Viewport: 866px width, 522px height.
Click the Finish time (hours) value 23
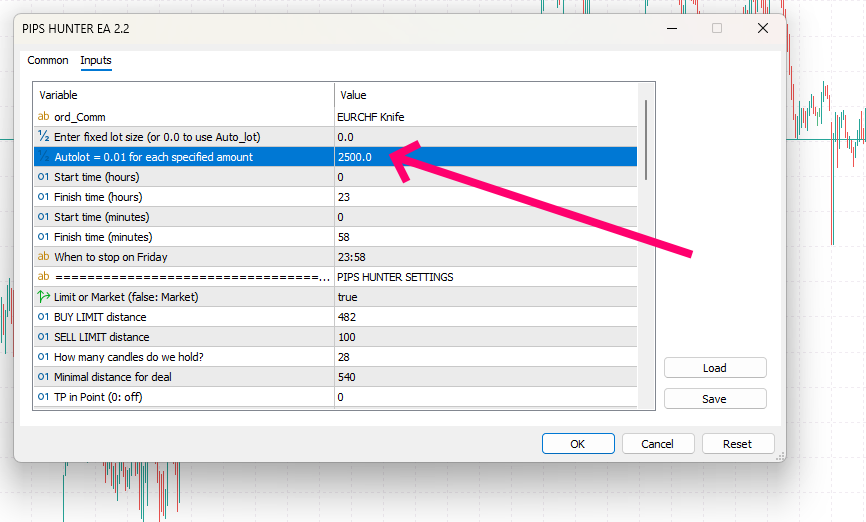pyautogui.click(x=344, y=197)
